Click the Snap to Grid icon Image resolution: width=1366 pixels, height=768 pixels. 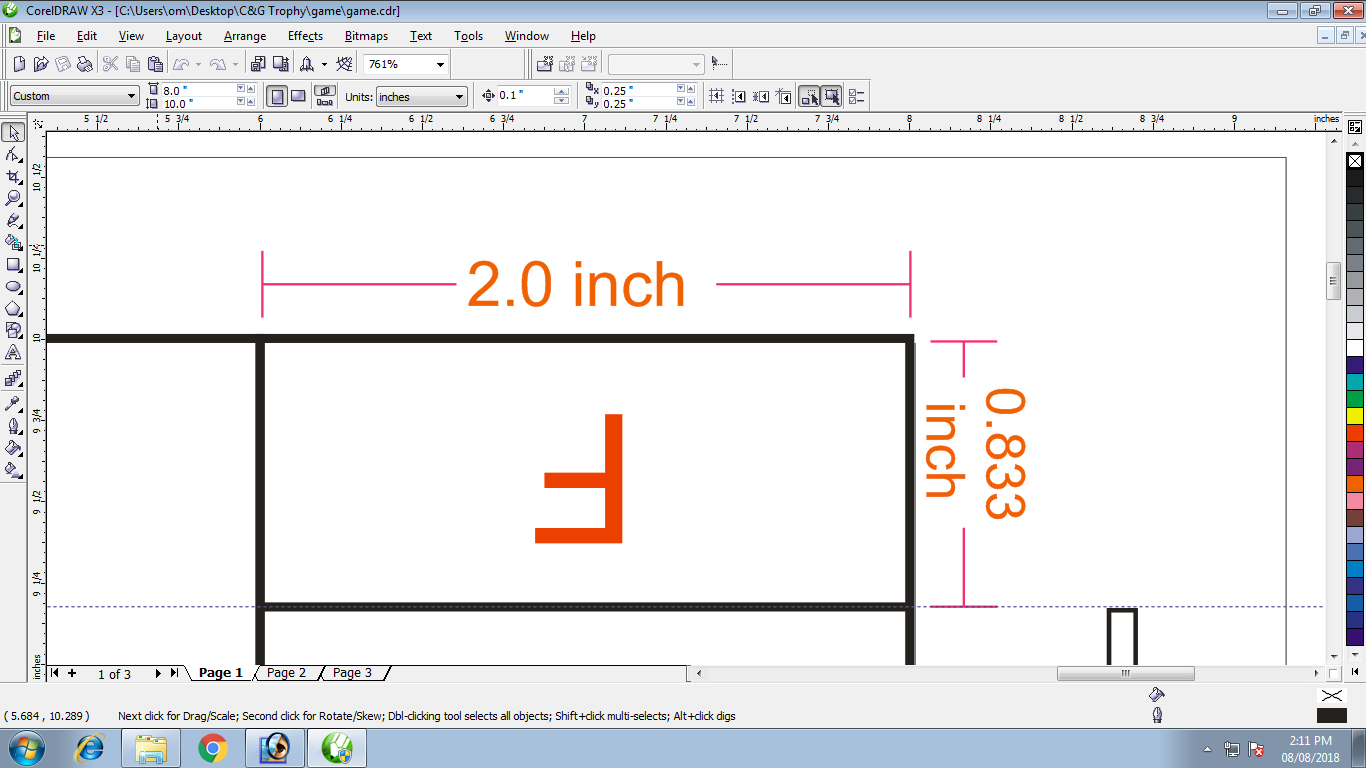(x=716, y=96)
